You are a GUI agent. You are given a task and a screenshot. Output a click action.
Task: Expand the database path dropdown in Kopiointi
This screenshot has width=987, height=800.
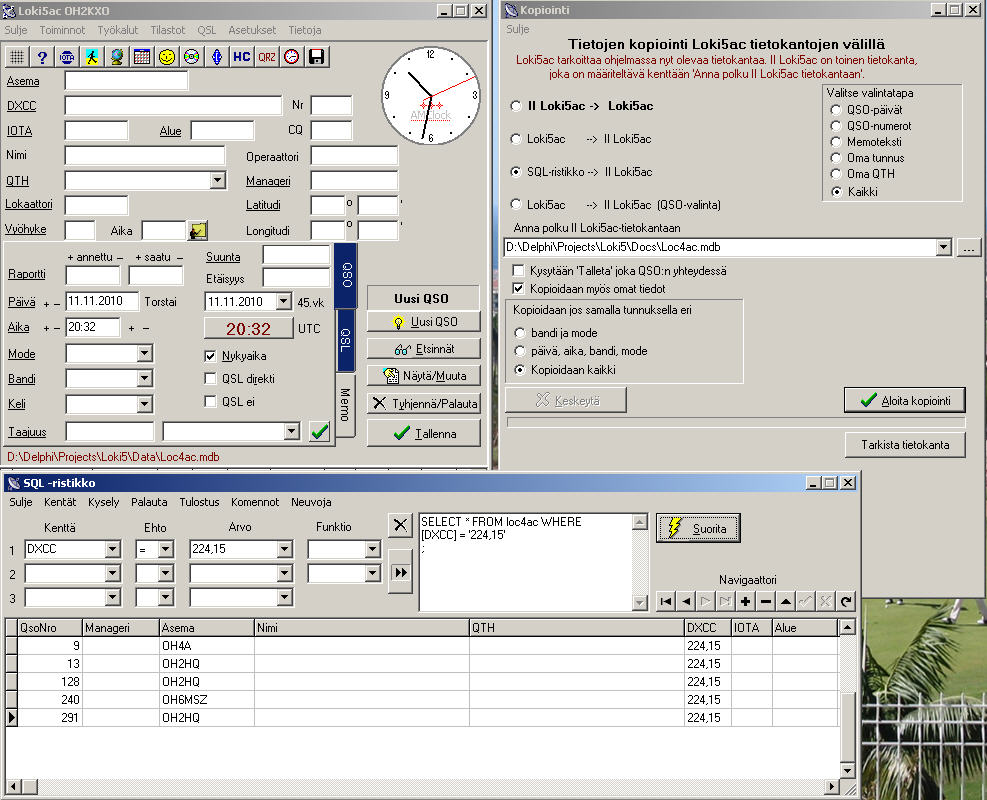click(943, 247)
